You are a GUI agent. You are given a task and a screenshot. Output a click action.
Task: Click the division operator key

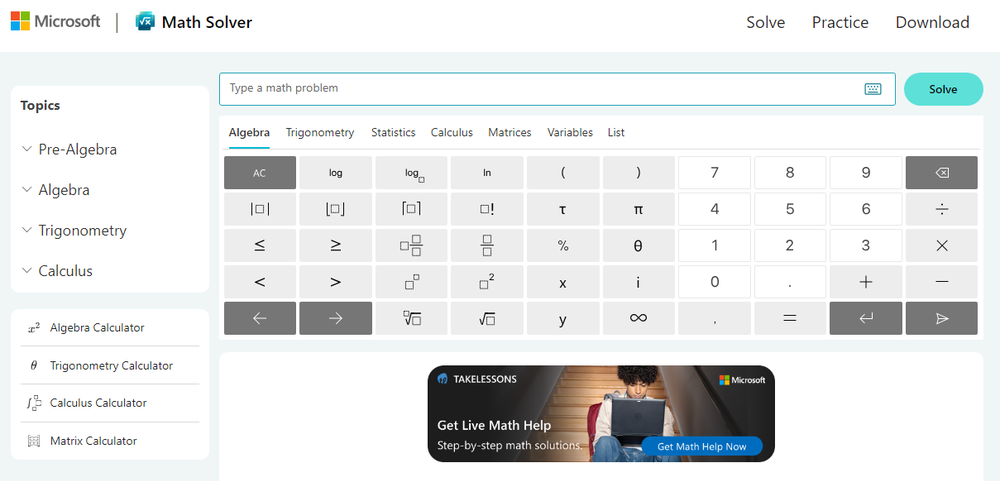[941, 209]
